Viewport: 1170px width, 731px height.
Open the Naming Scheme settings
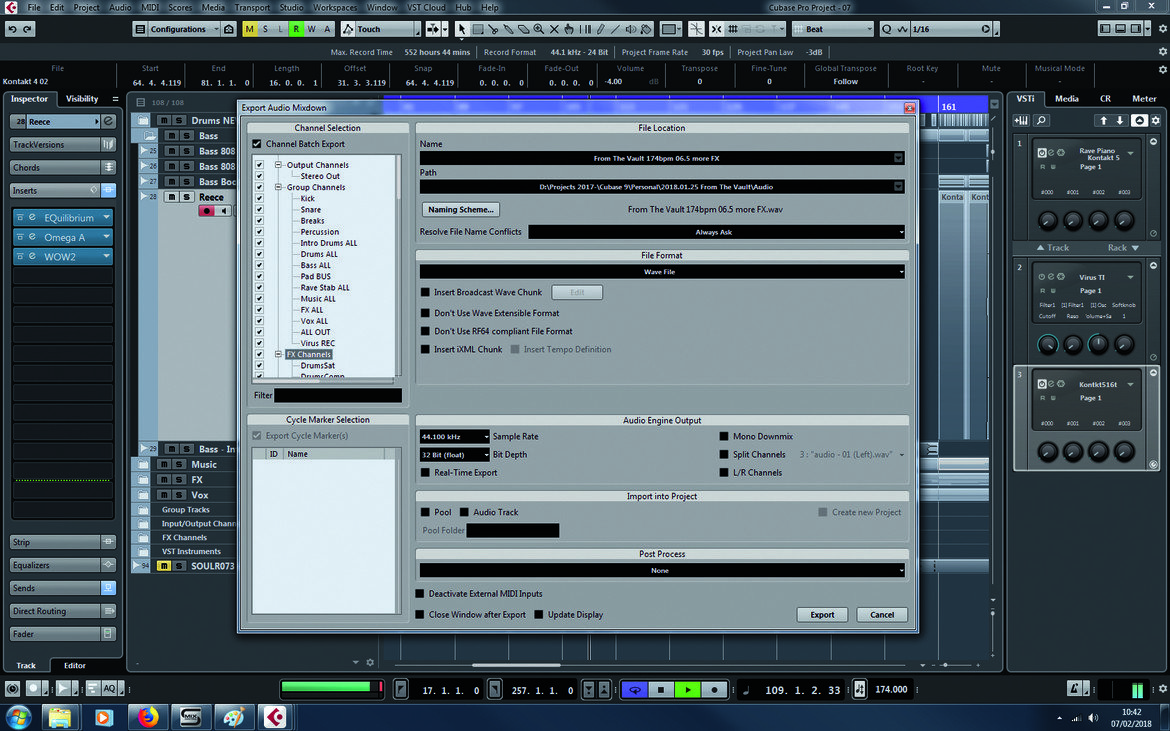(x=460, y=210)
